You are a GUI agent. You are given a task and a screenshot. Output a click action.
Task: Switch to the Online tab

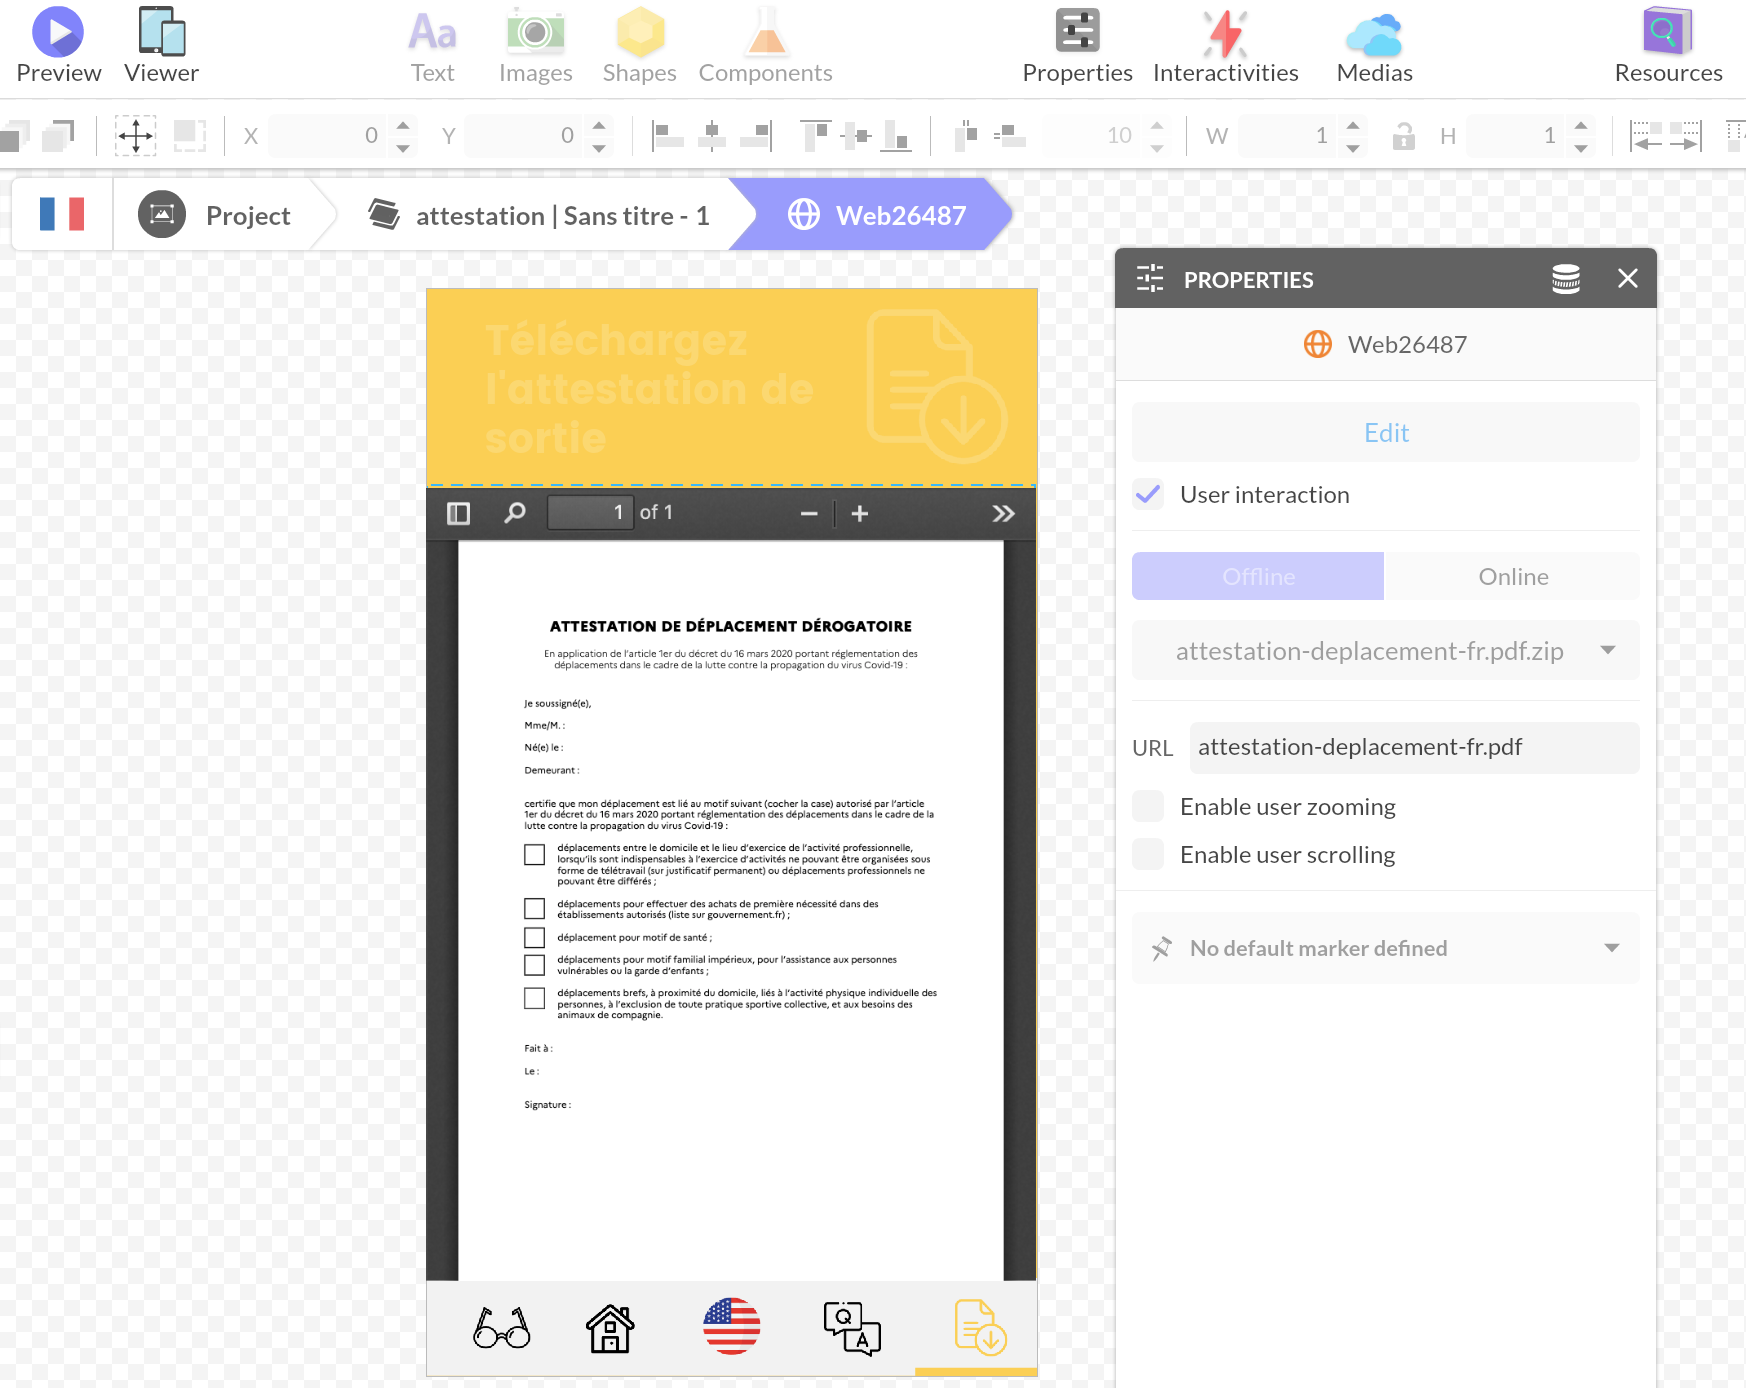coord(1512,576)
